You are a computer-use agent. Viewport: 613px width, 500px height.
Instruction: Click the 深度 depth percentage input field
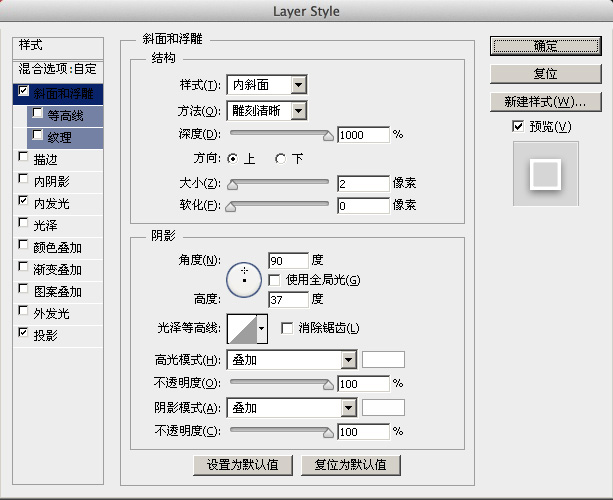[363, 135]
